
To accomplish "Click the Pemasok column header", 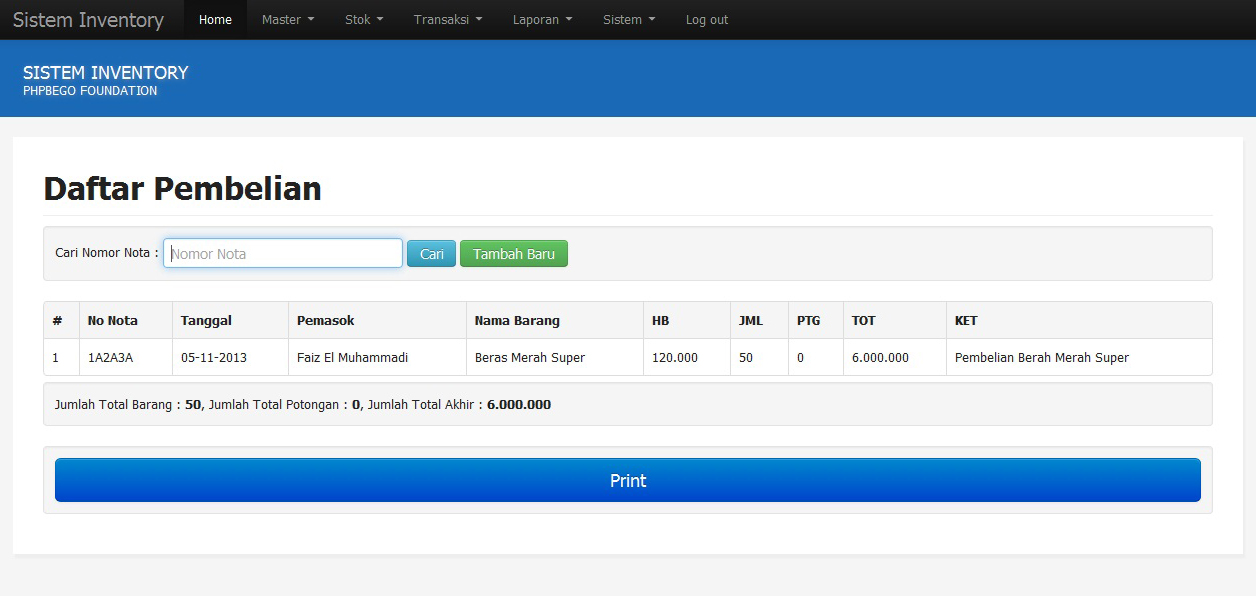I will pyautogui.click(x=325, y=321).
